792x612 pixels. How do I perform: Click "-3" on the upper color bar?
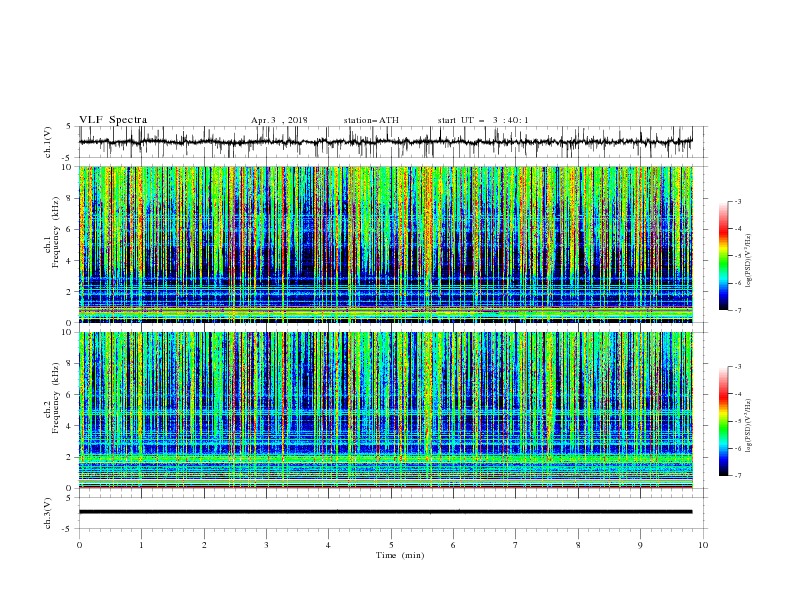point(737,201)
